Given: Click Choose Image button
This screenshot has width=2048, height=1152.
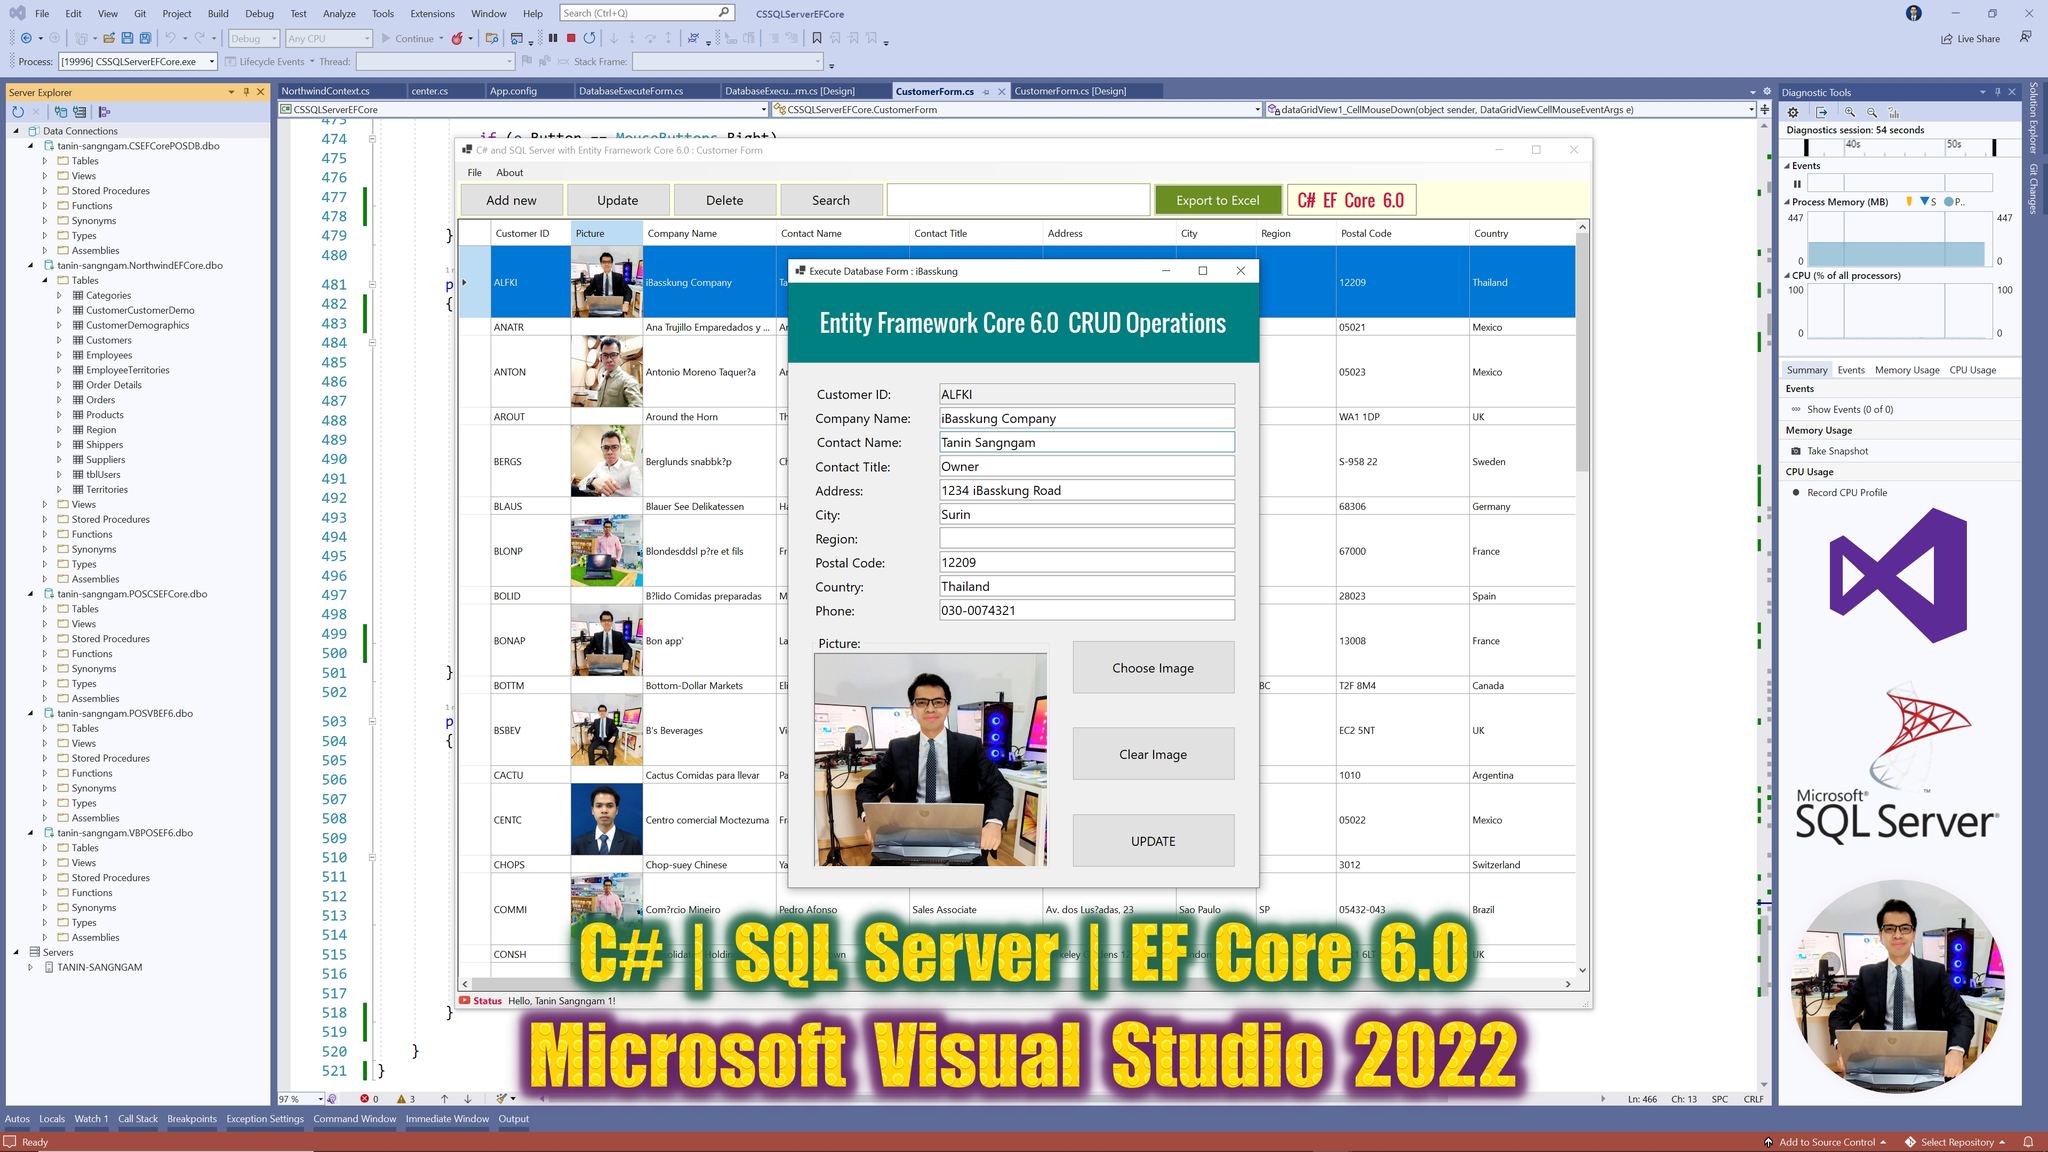Looking at the screenshot, I should [1153, 668].
